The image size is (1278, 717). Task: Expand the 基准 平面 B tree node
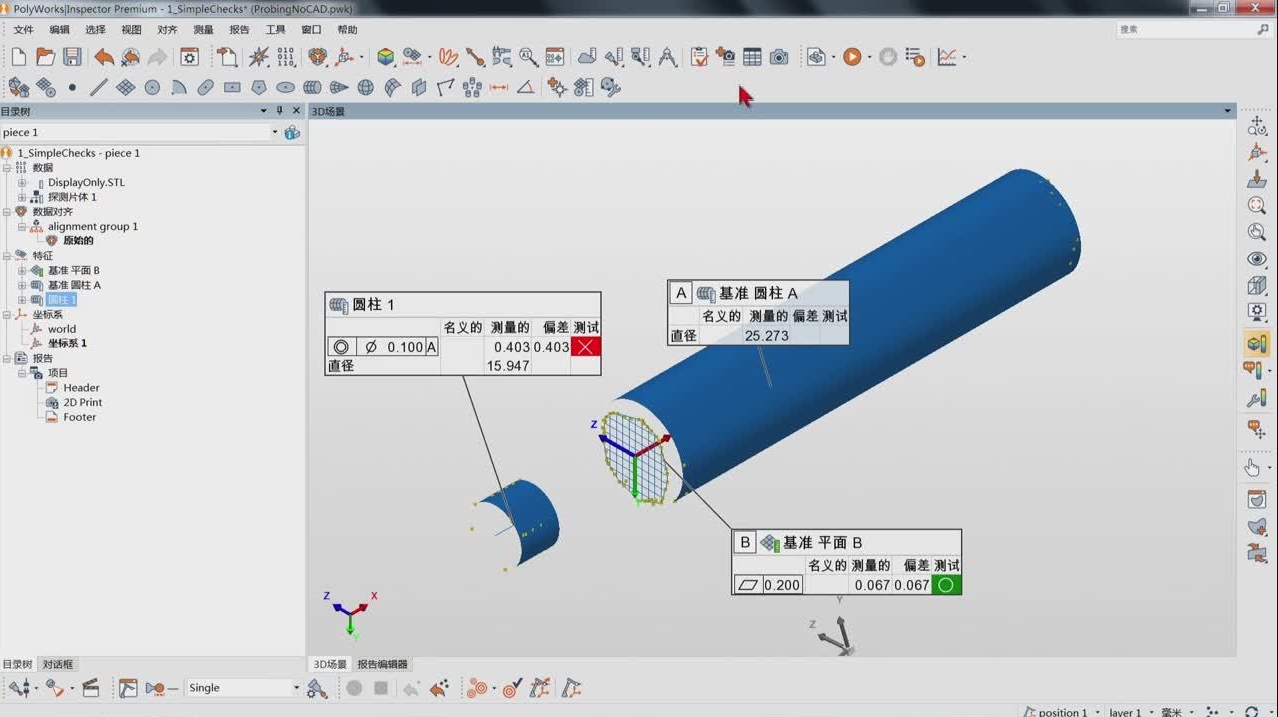[x=22, y=271]
